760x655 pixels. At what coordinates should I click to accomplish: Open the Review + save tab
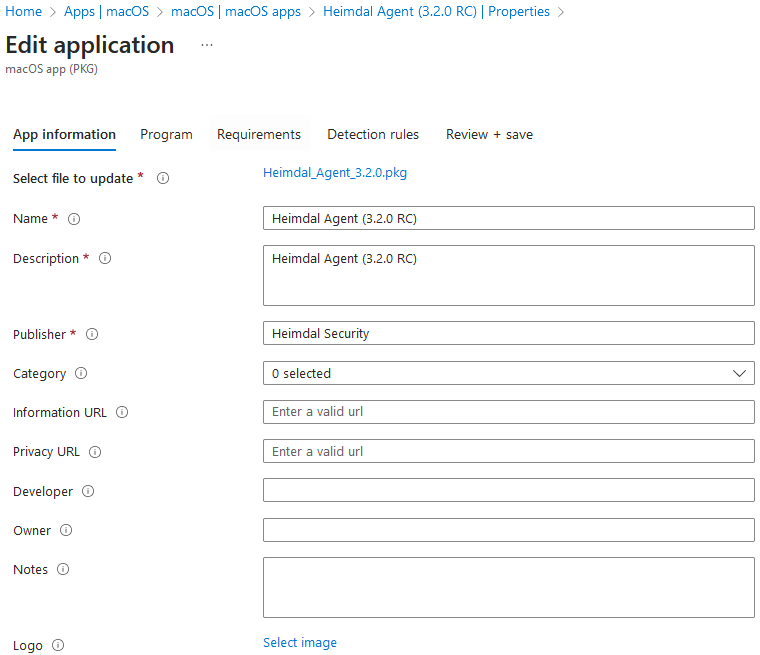click(x=489, y=135)
